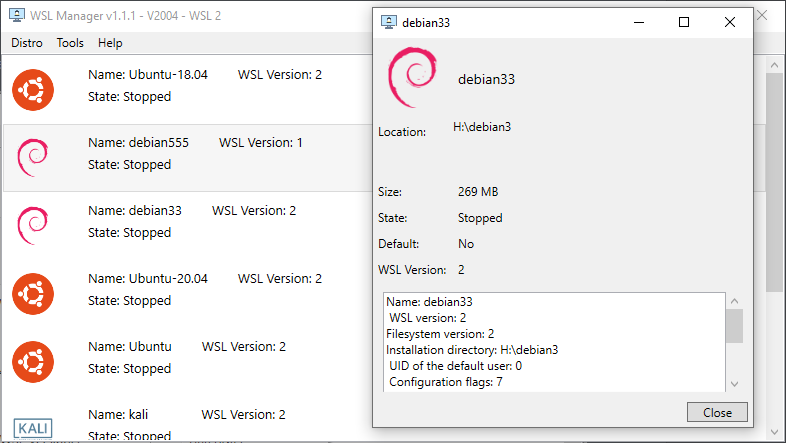The width and height of the screenshot is (786, 443).
Task: Click the X on debian33 dialog
Action: pos(730,22)
